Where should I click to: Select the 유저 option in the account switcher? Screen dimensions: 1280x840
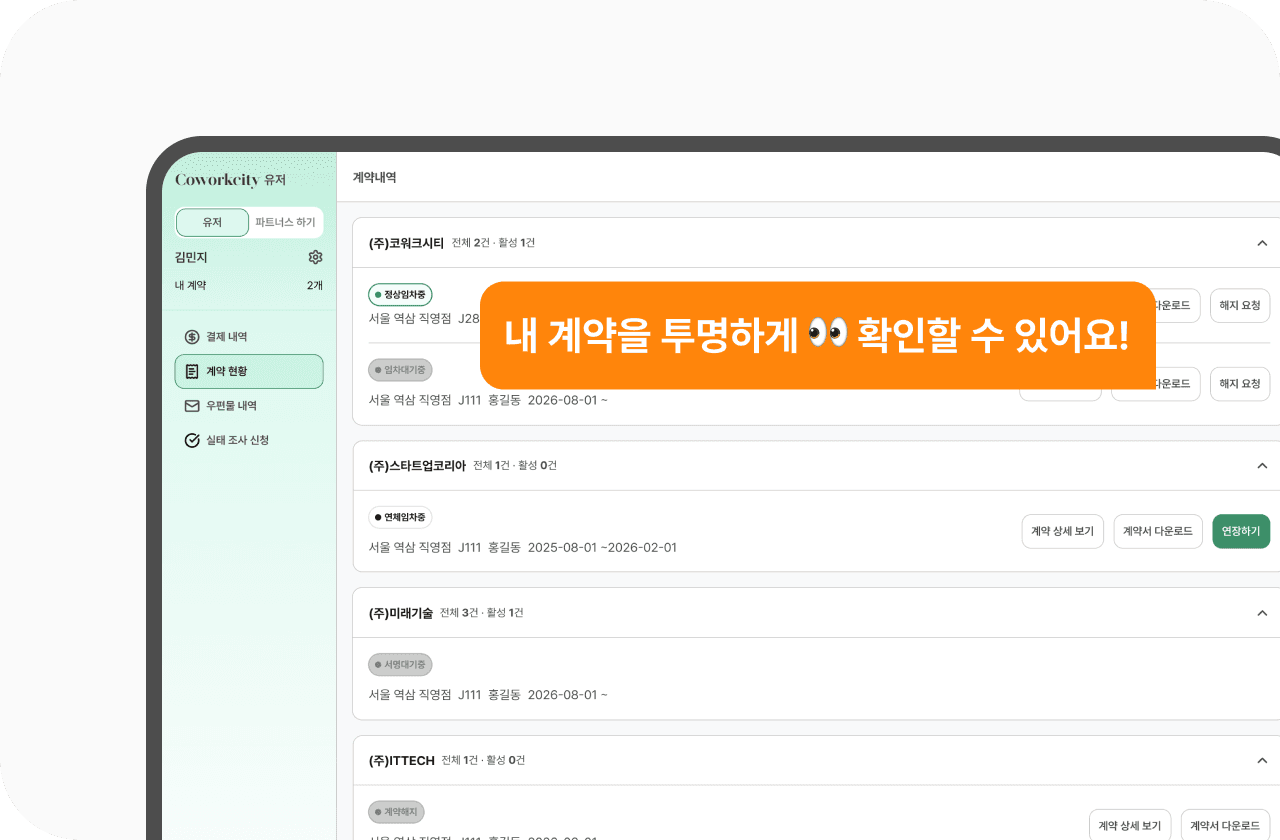click(x=212, y=223)
